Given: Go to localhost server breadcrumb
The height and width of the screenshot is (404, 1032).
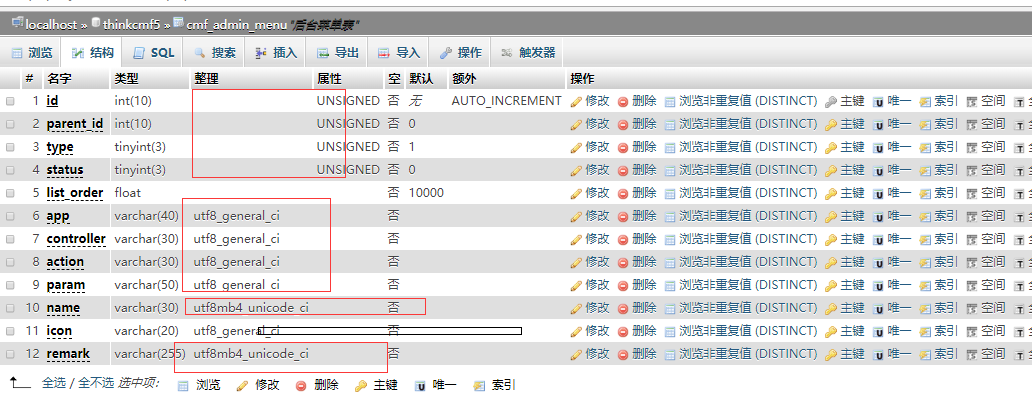Looking at the screenshot, I should click(52, 25).
